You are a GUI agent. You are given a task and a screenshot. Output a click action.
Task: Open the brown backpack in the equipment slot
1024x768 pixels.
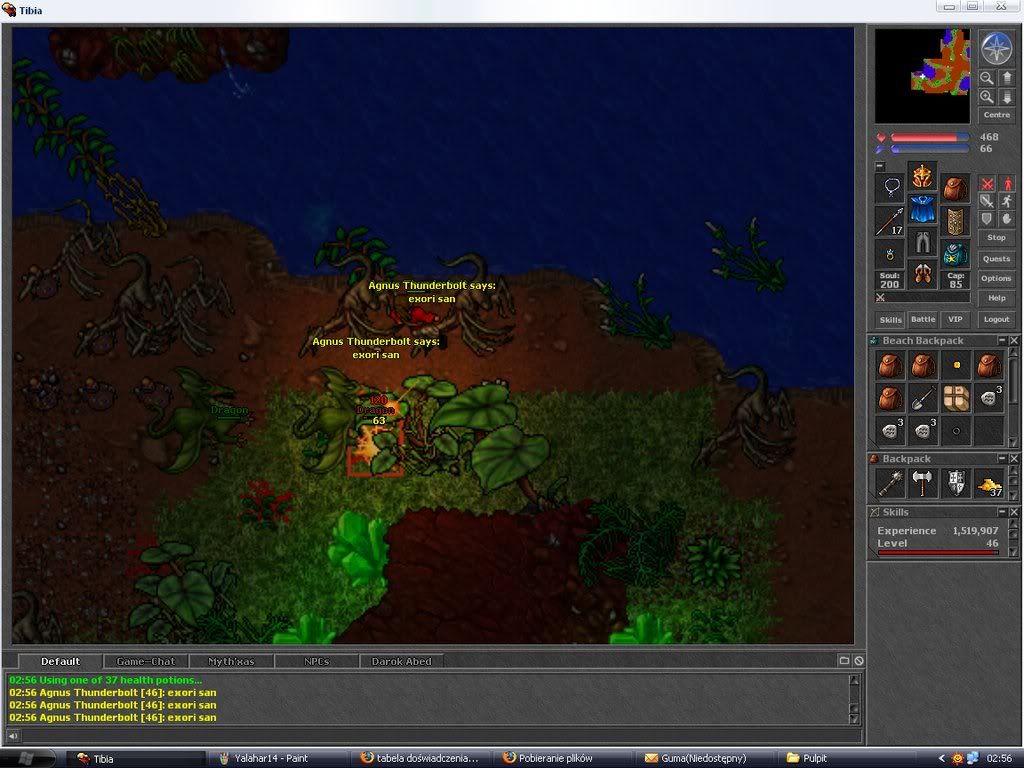tap(955, 188)
